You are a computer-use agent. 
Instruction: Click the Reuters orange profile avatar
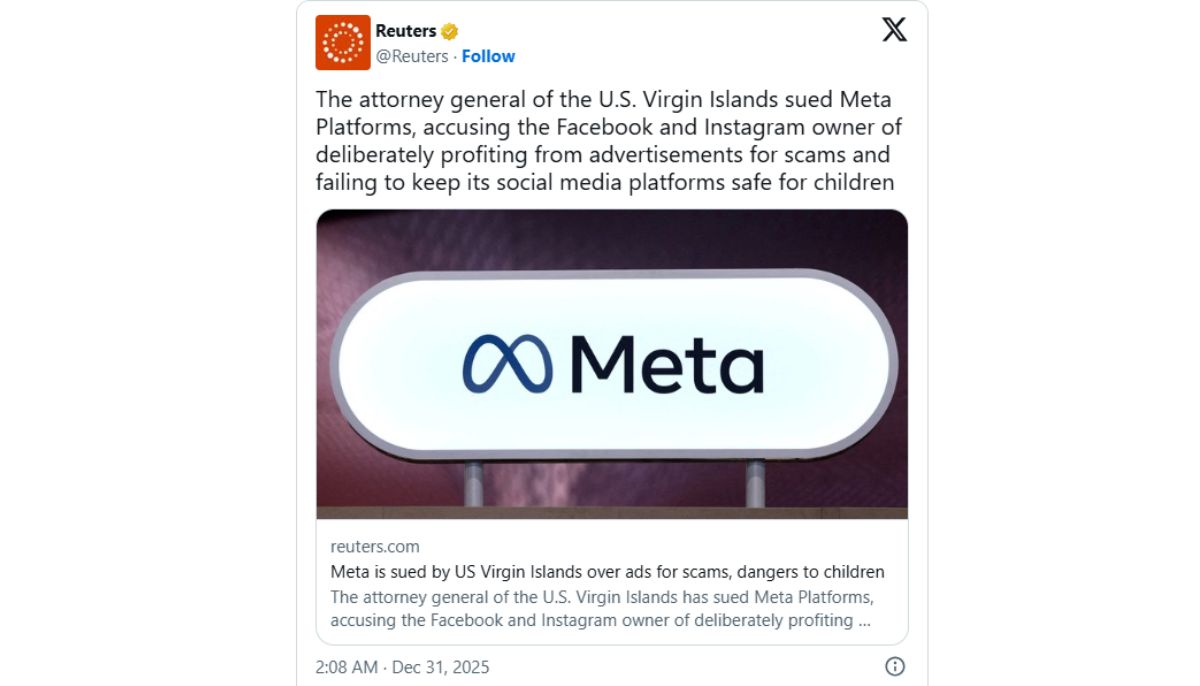(x=343, y=43)
